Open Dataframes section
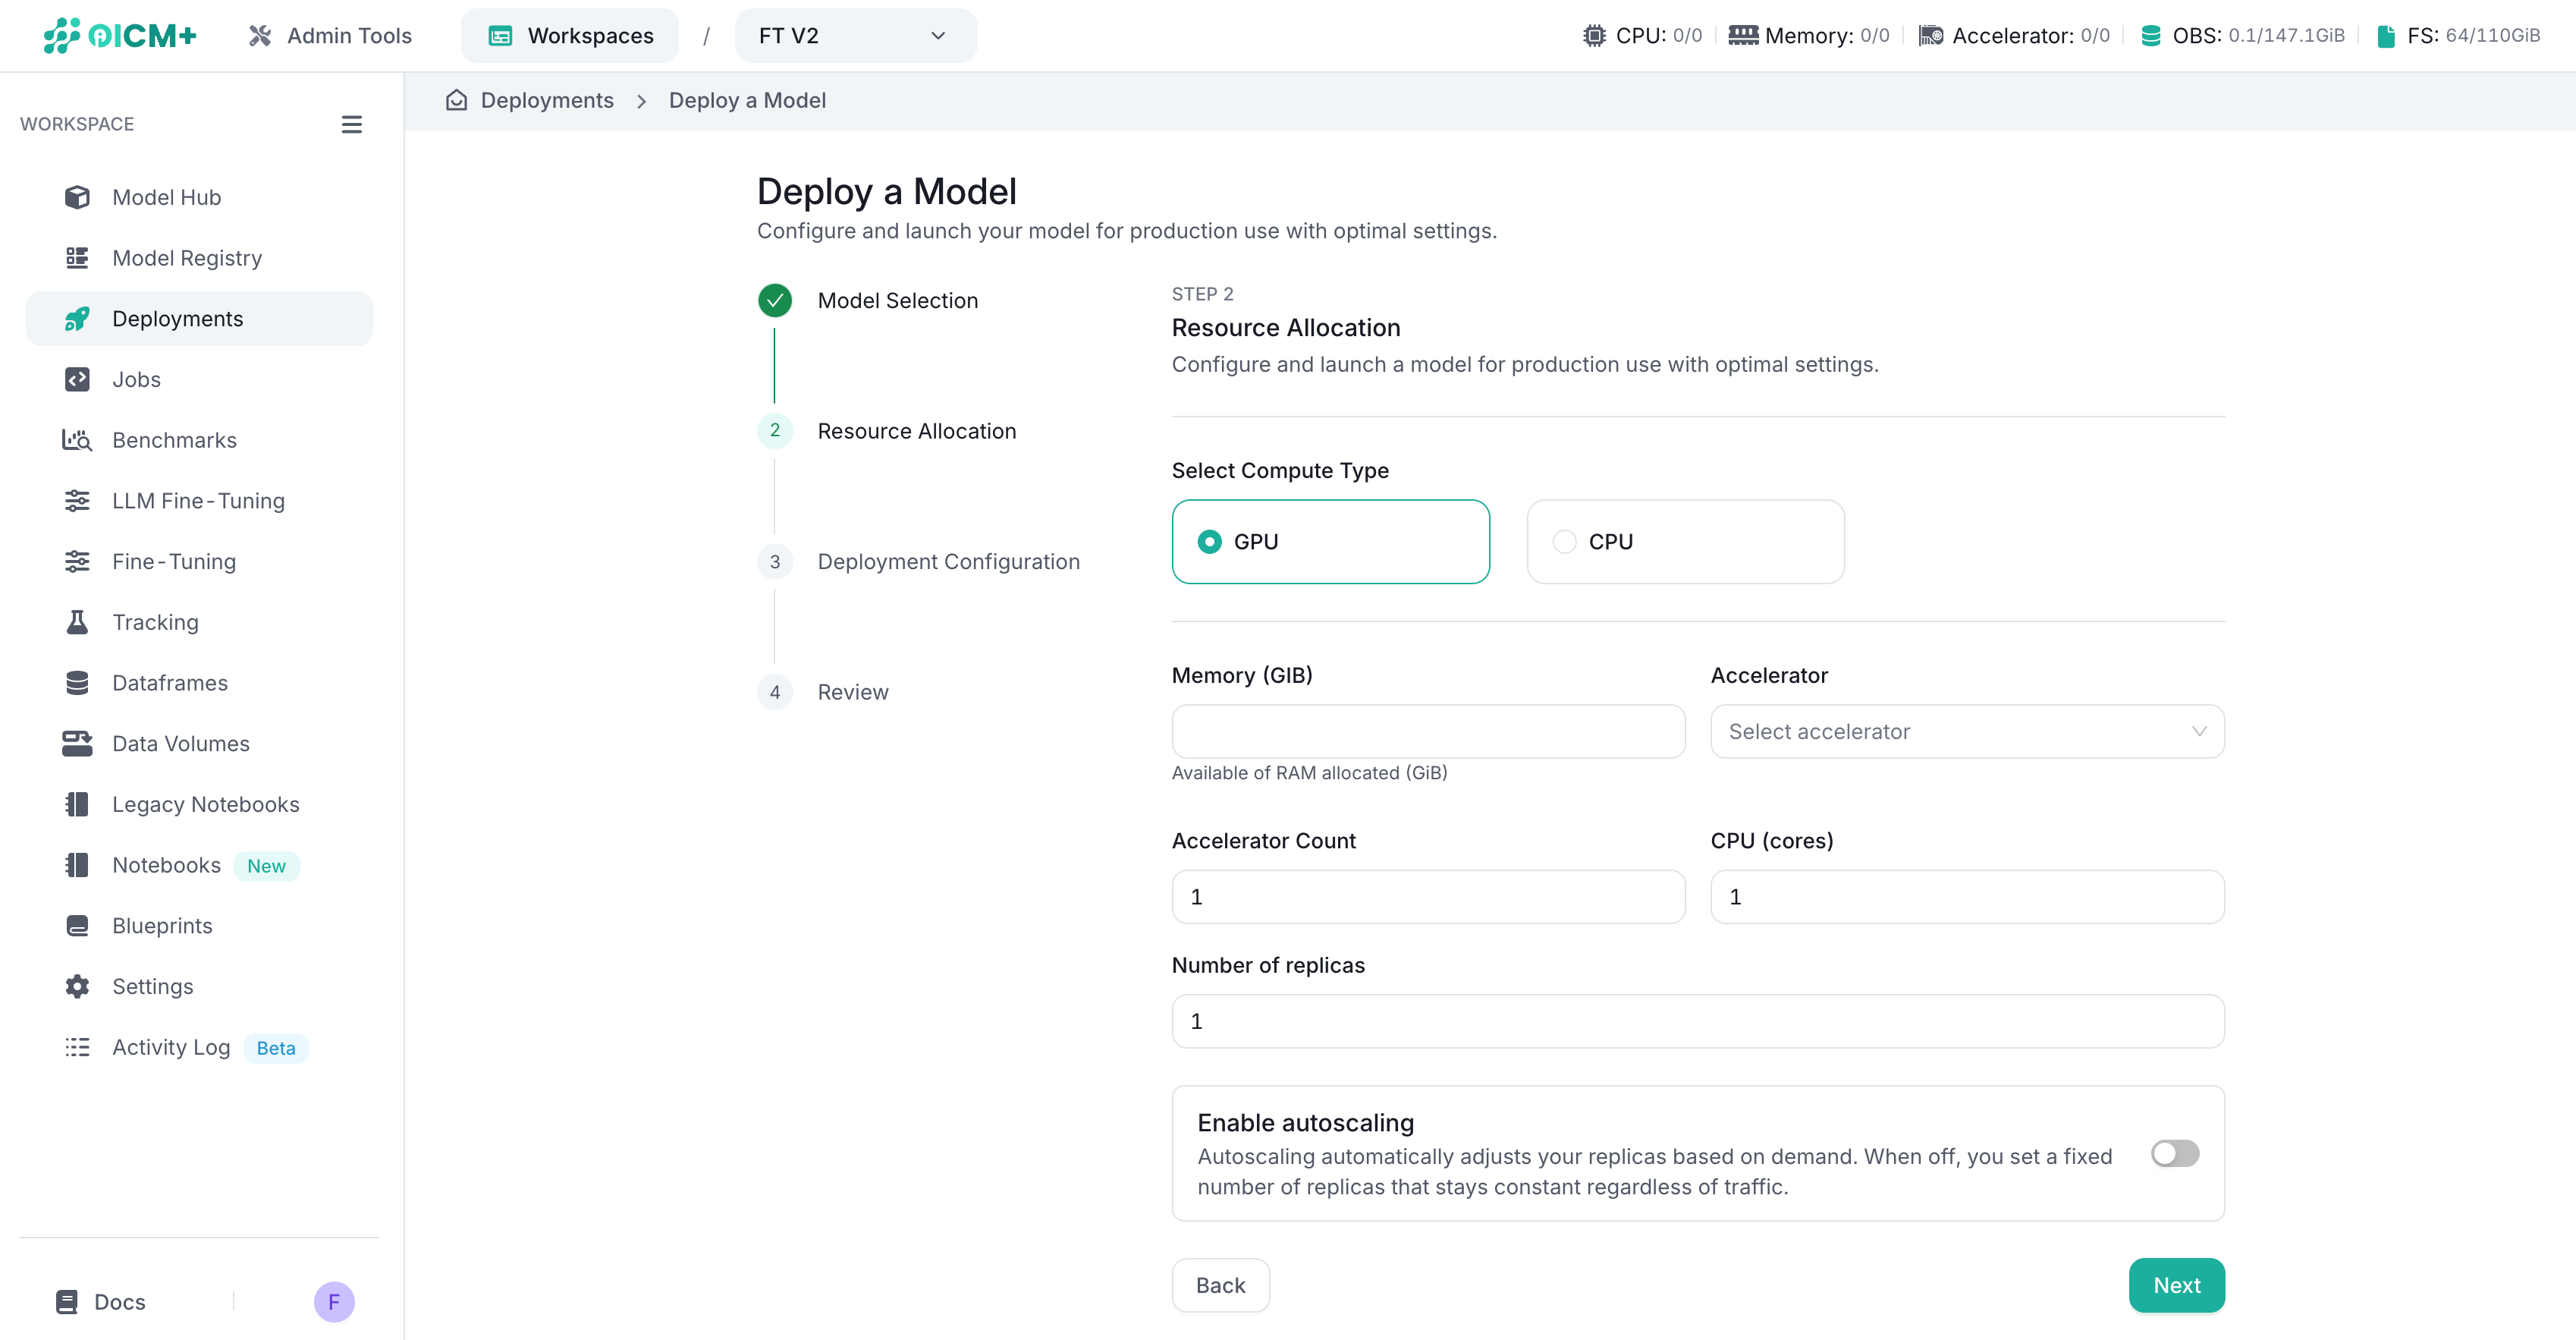This screenshot has width=2576, height=1340. click(199, 683)
